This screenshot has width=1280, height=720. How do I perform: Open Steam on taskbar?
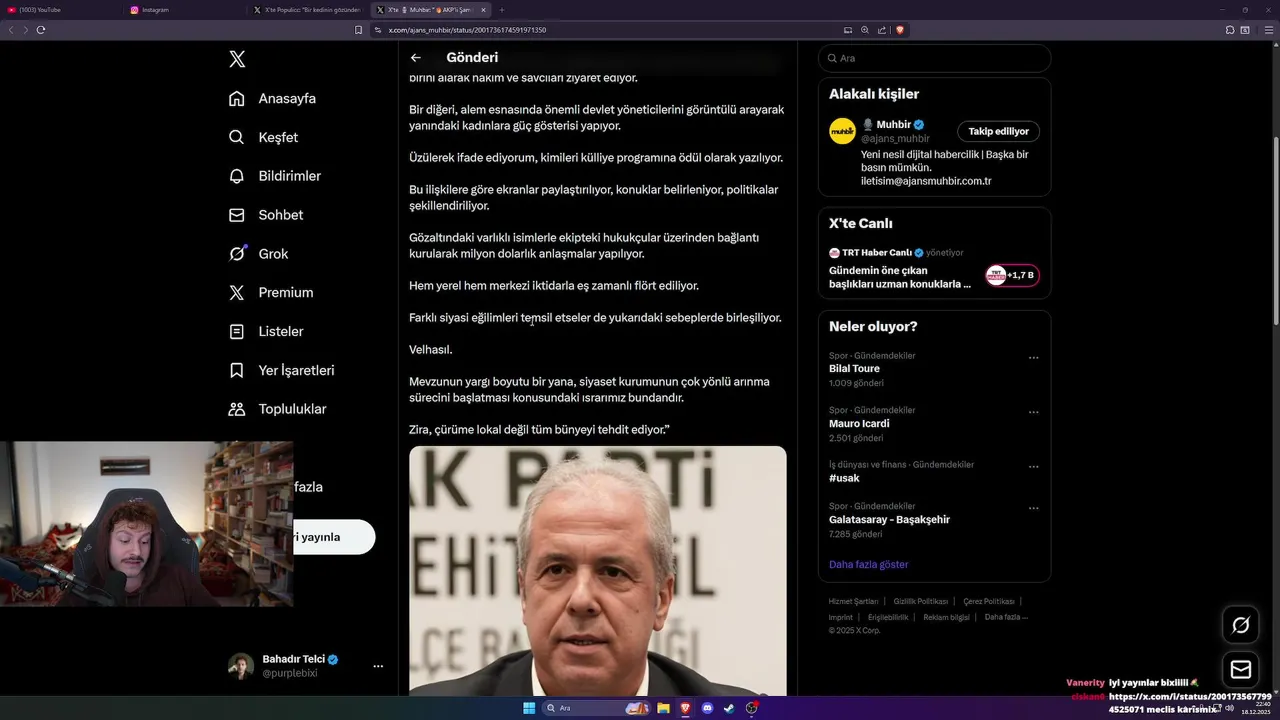(x=729, y=708)
